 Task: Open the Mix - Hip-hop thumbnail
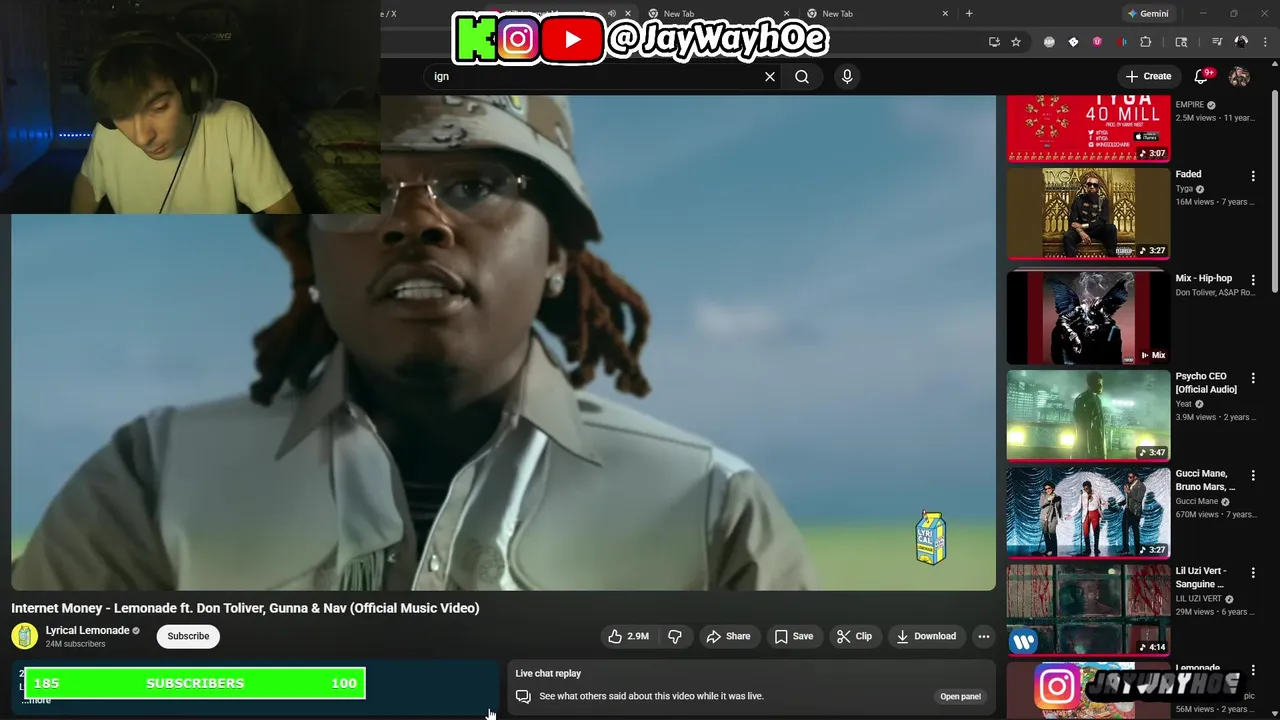point(1088,318)
